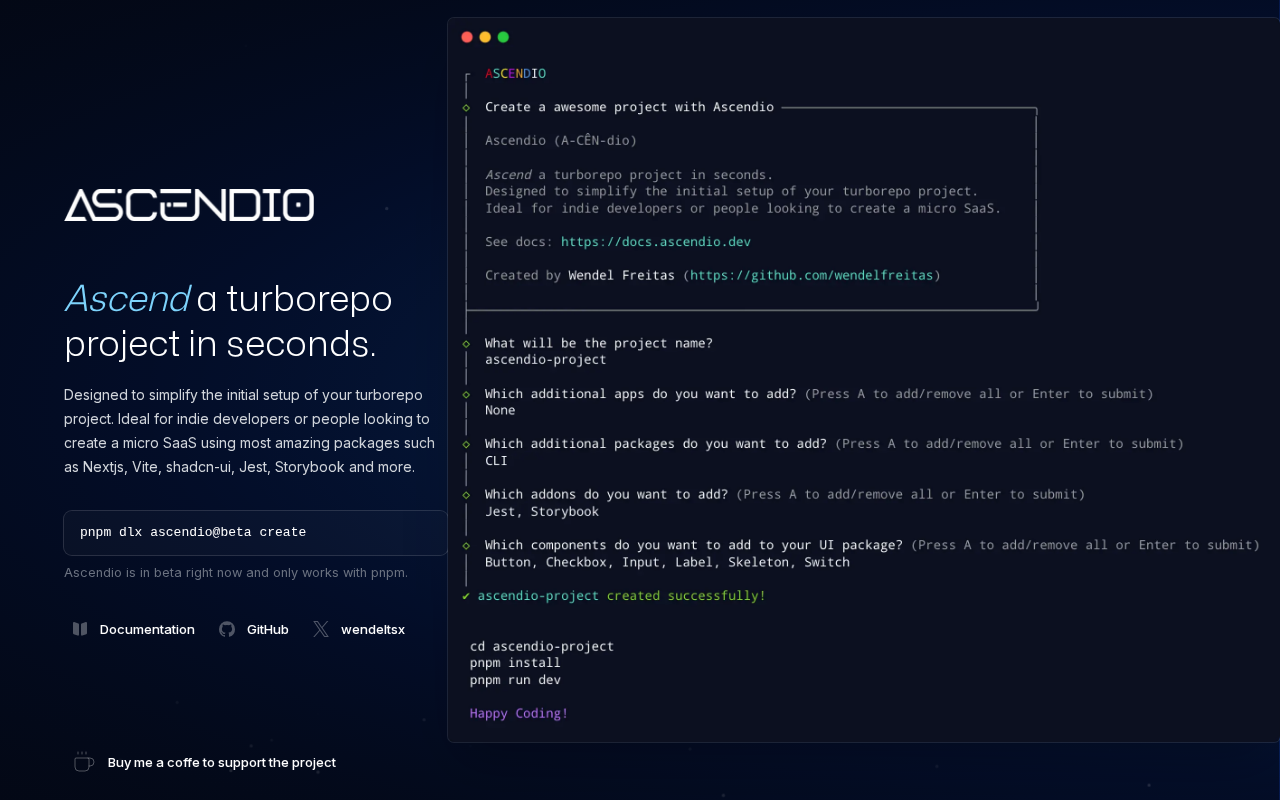
Task: Click 'Create a awesome project with Ascendio' line
Action: [629, 107]
